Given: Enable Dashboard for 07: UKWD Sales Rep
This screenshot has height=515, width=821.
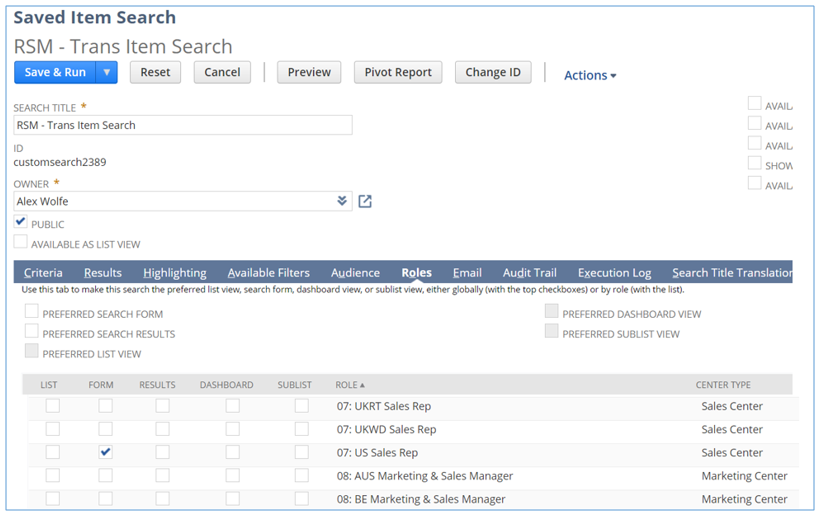Looking at the screenshot, I should (232, 429).
